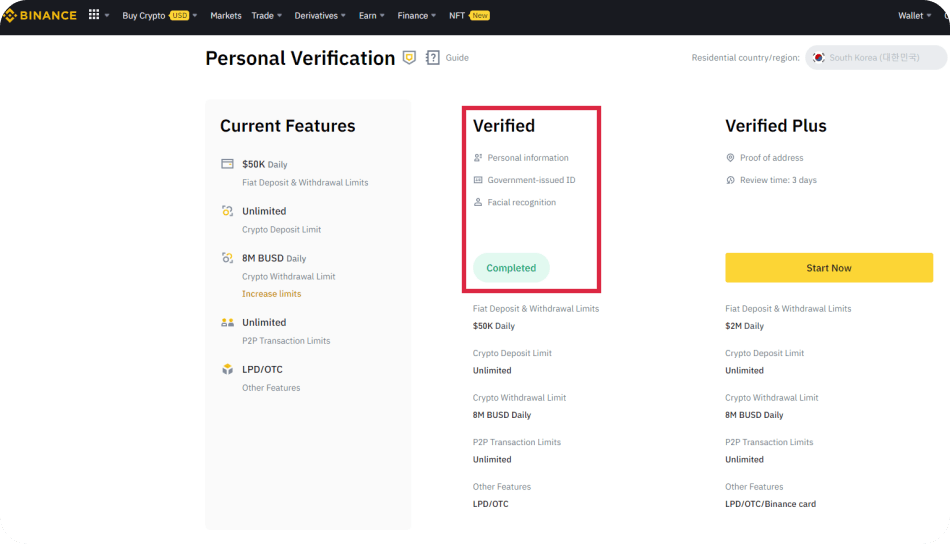The height and width of the screenshot is (544, 950).
Task: Open the NFT menu item
Action: tap(457, 15)
